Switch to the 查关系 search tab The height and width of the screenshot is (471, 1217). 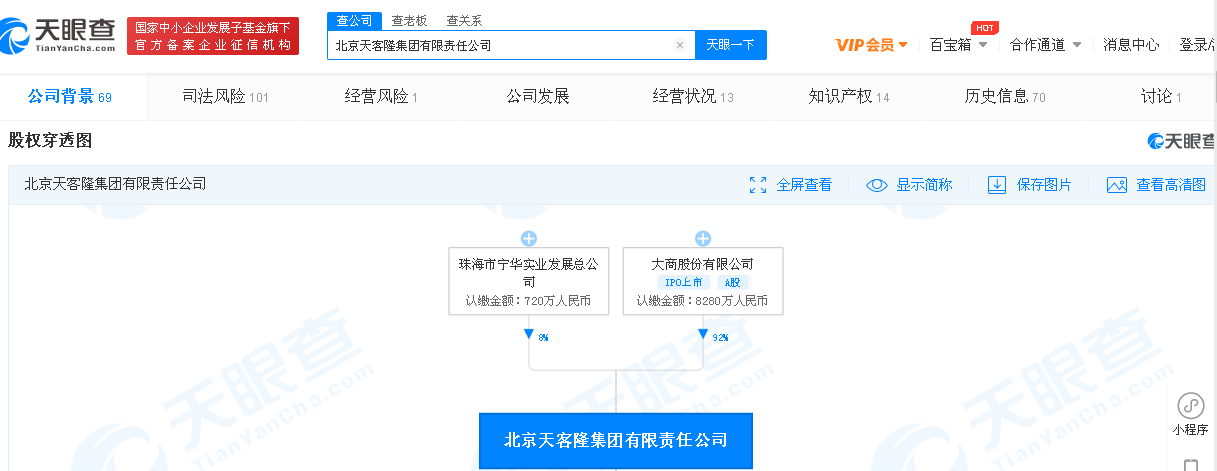463,20
